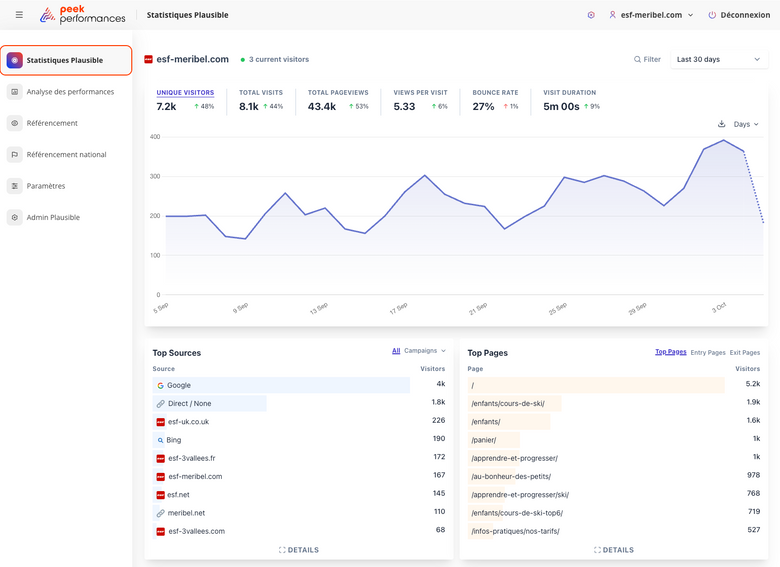Open Analyse des performances in the sidebar
Image resolution: width=780 pixels, height=567 pixels.
pos(66,92)
